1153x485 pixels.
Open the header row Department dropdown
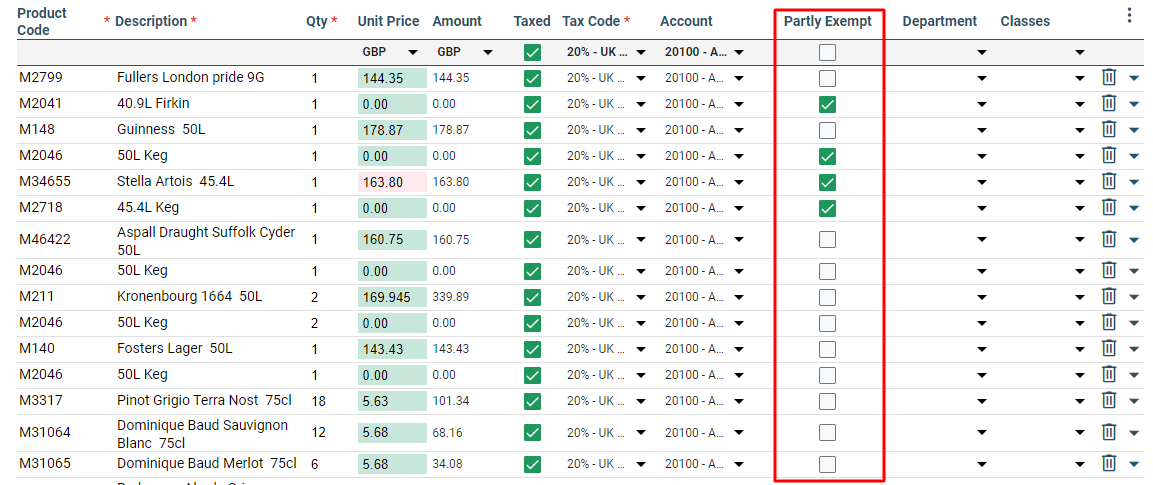point(982,53)
